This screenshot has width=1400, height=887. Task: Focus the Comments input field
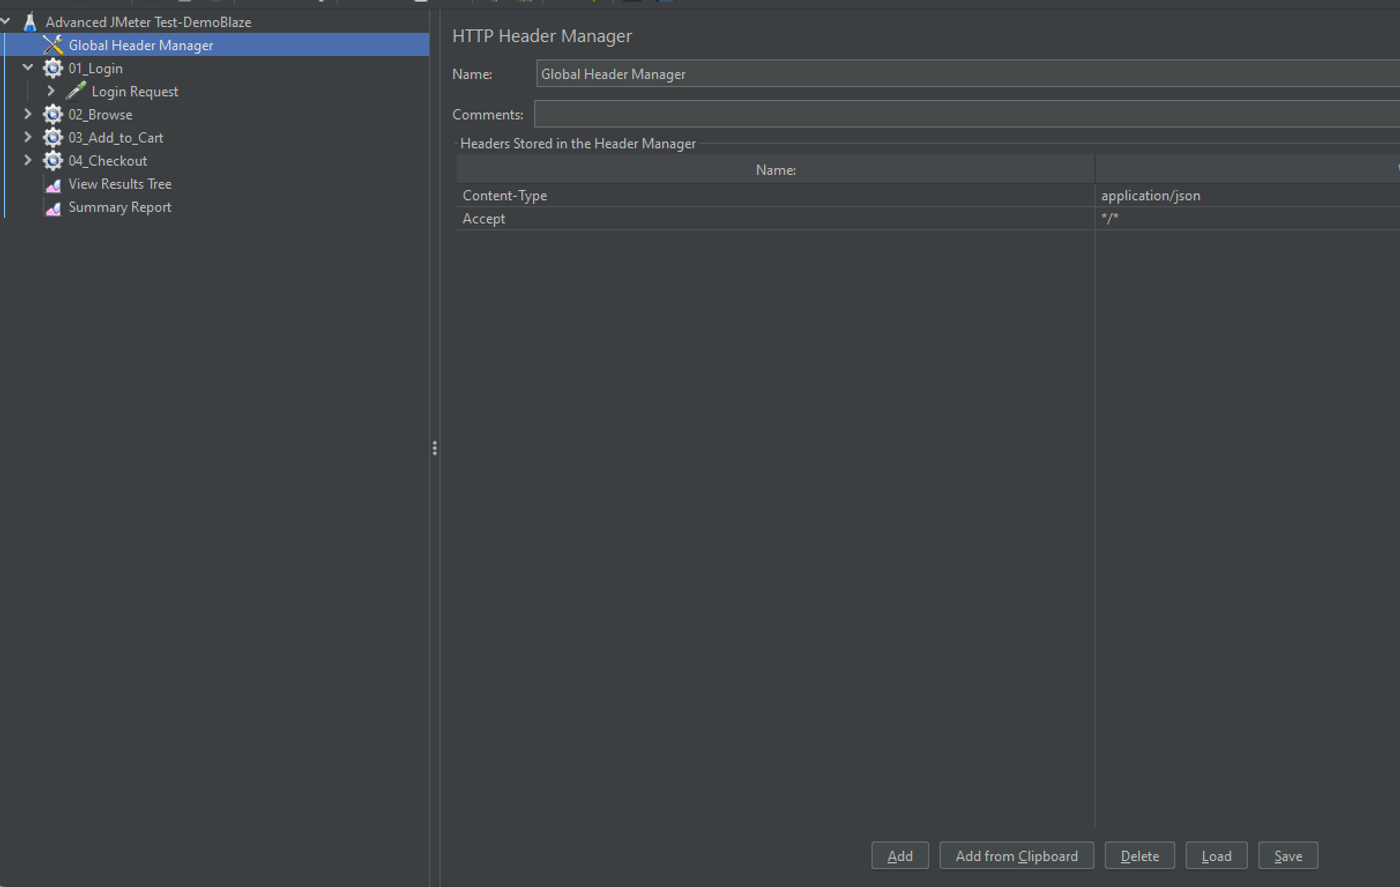coord(967,114)
